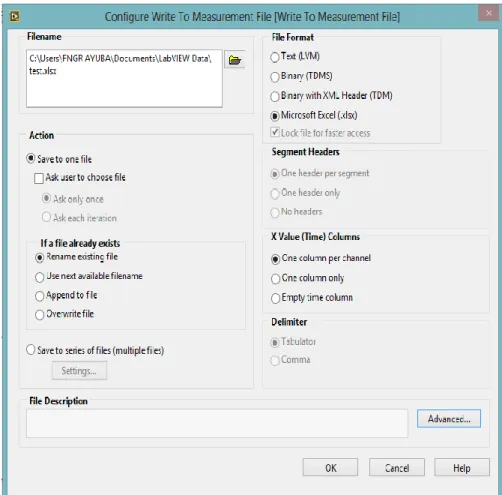This screenshot has width=502, height=495.
Task: Open the Advanced... options
Action: [x=449, y=419]
